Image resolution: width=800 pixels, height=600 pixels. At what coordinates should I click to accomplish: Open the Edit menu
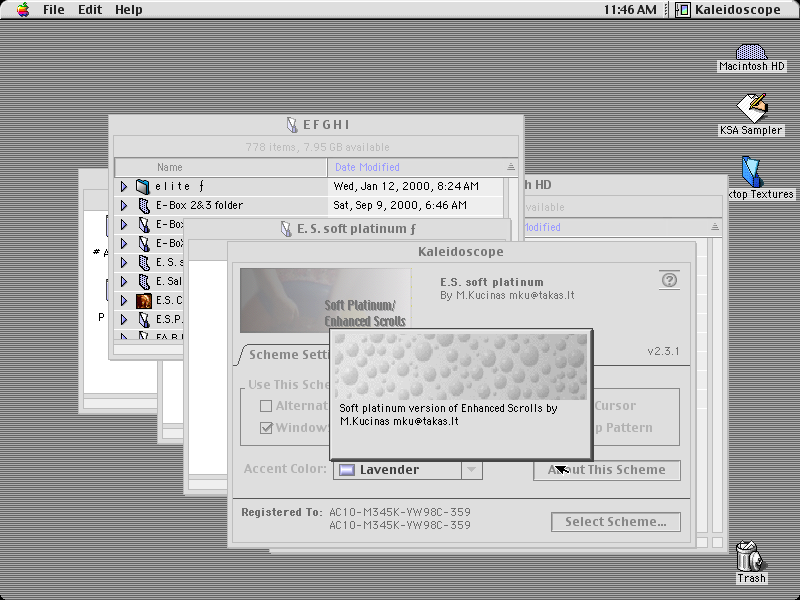point(90,10)
